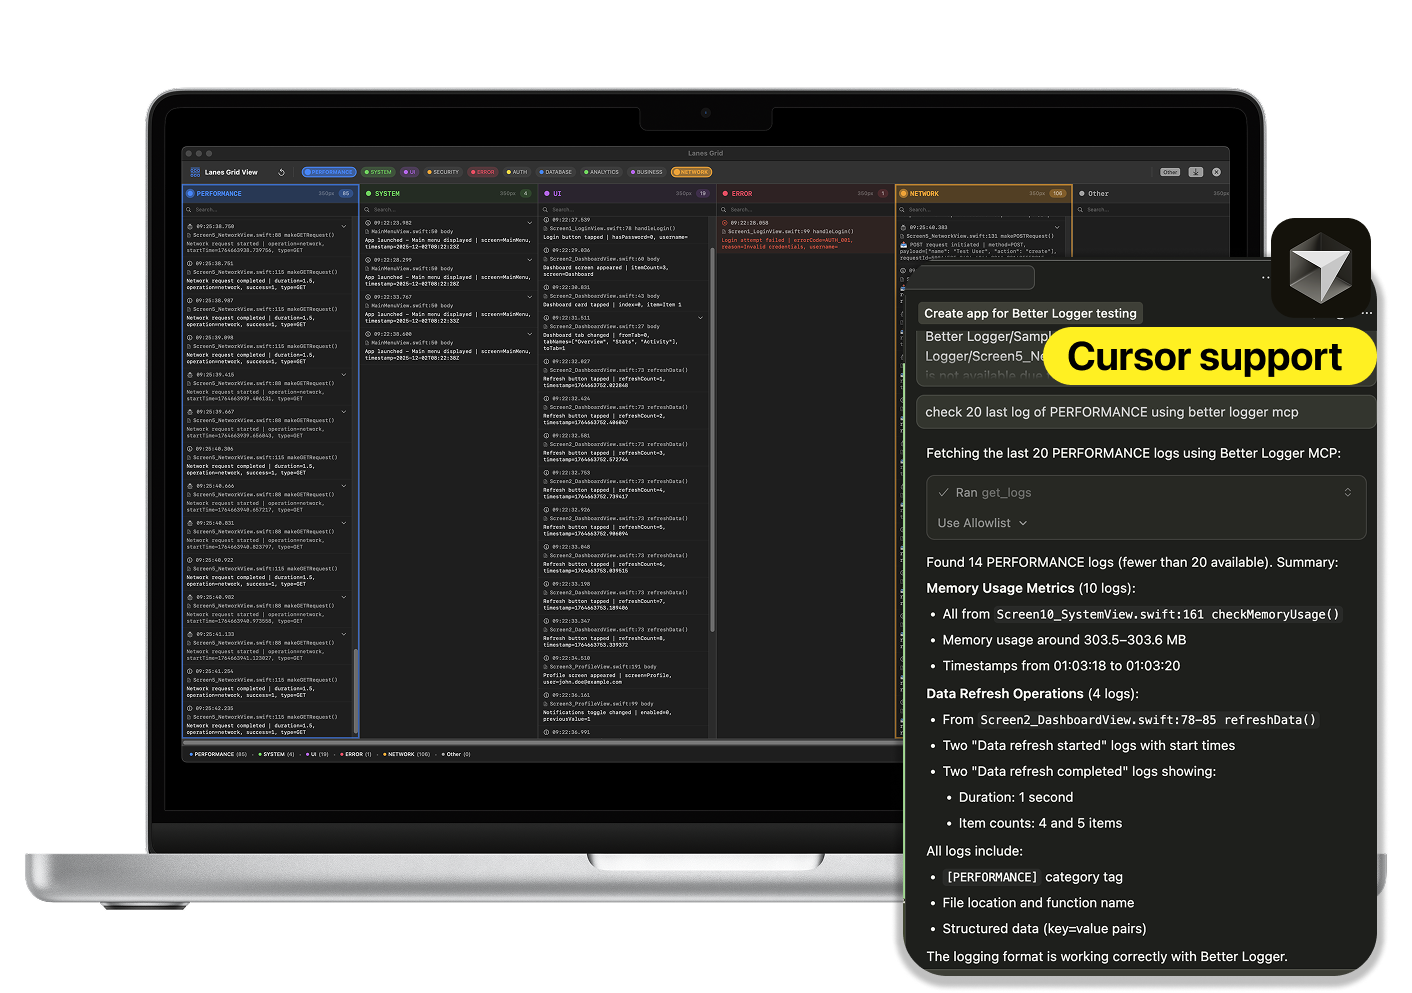Viewport: 1412px width, 993px height.
Task: Click the Lanes Grid View icon
Action: click(195, 172)
